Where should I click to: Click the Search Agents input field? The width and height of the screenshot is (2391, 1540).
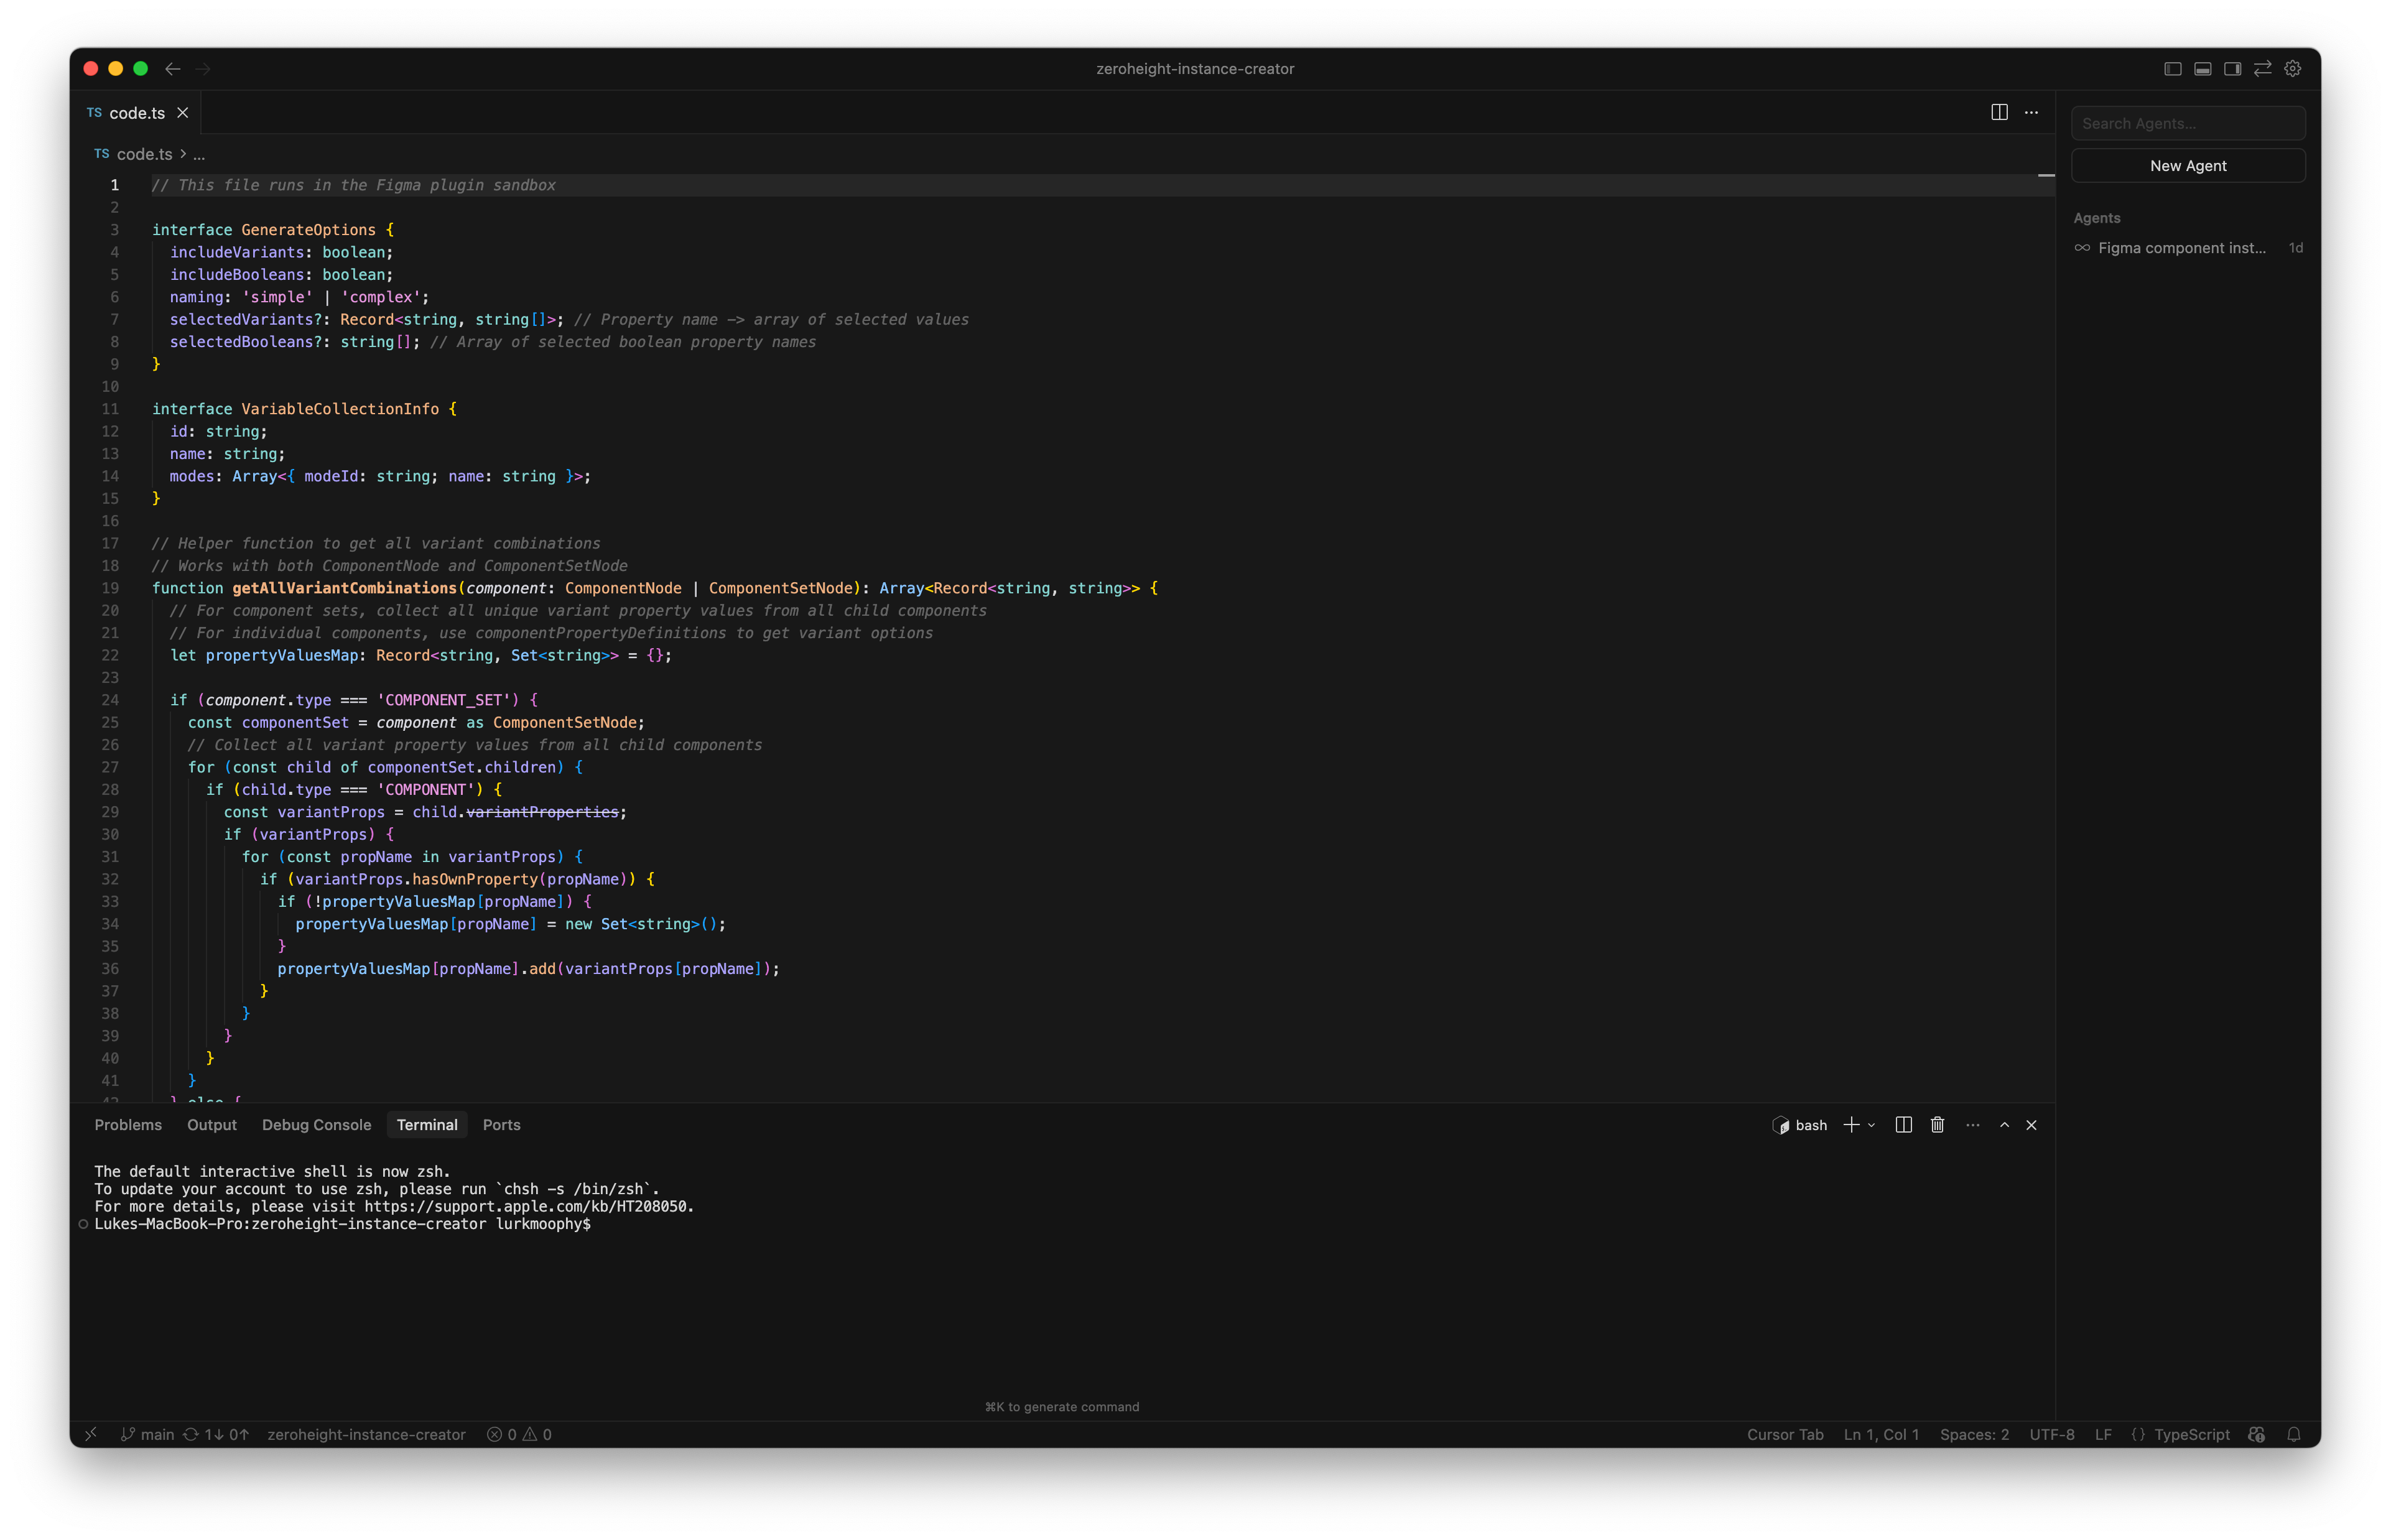point(2188,122)
